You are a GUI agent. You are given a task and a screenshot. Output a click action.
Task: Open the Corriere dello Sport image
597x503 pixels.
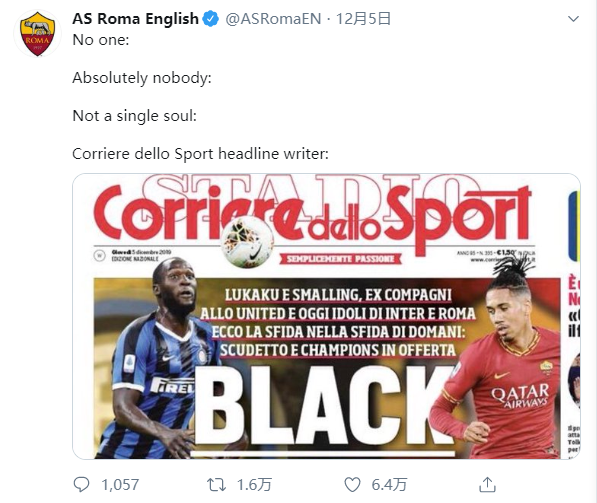(326, 316)
